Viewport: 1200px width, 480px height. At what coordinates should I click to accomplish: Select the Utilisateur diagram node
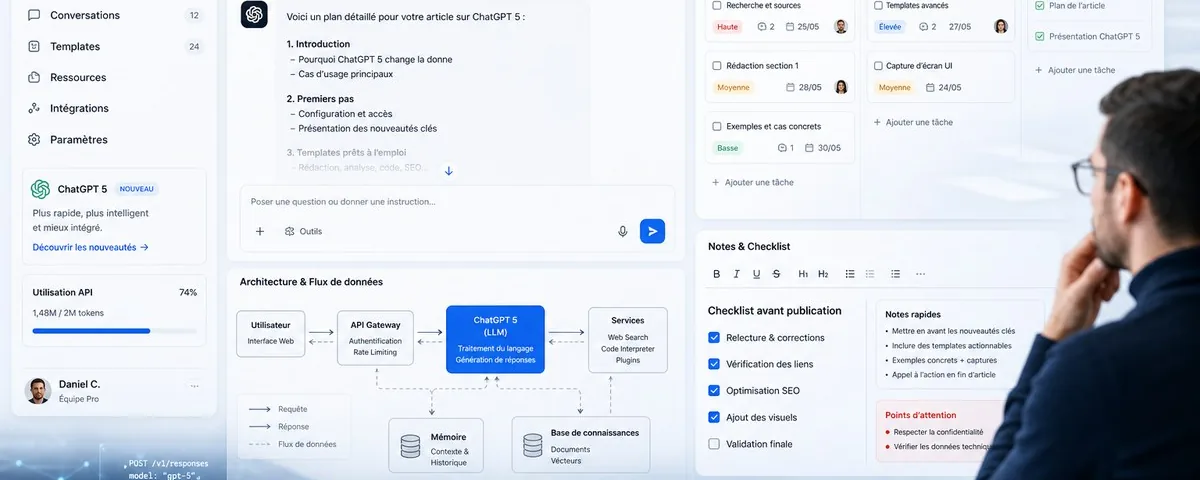(271, 334)
